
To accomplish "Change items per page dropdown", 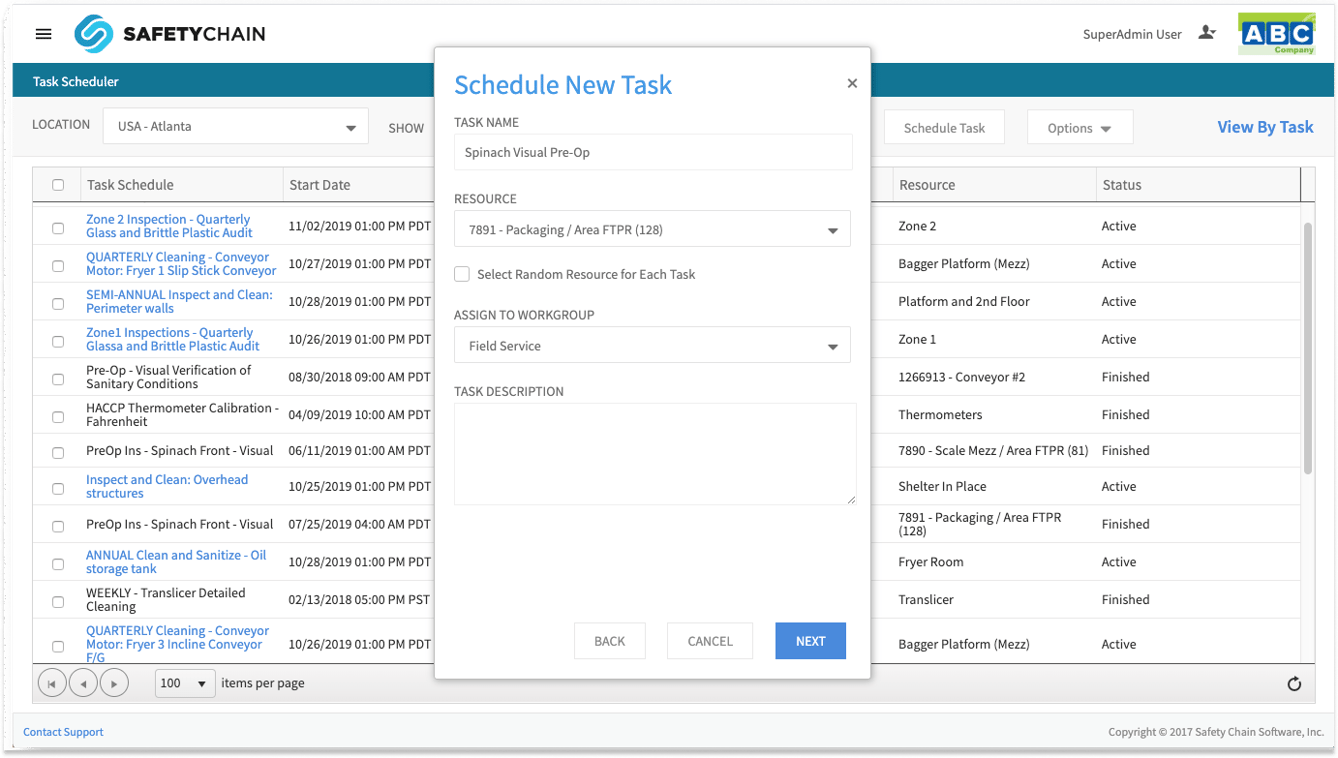I will (185, 684).
